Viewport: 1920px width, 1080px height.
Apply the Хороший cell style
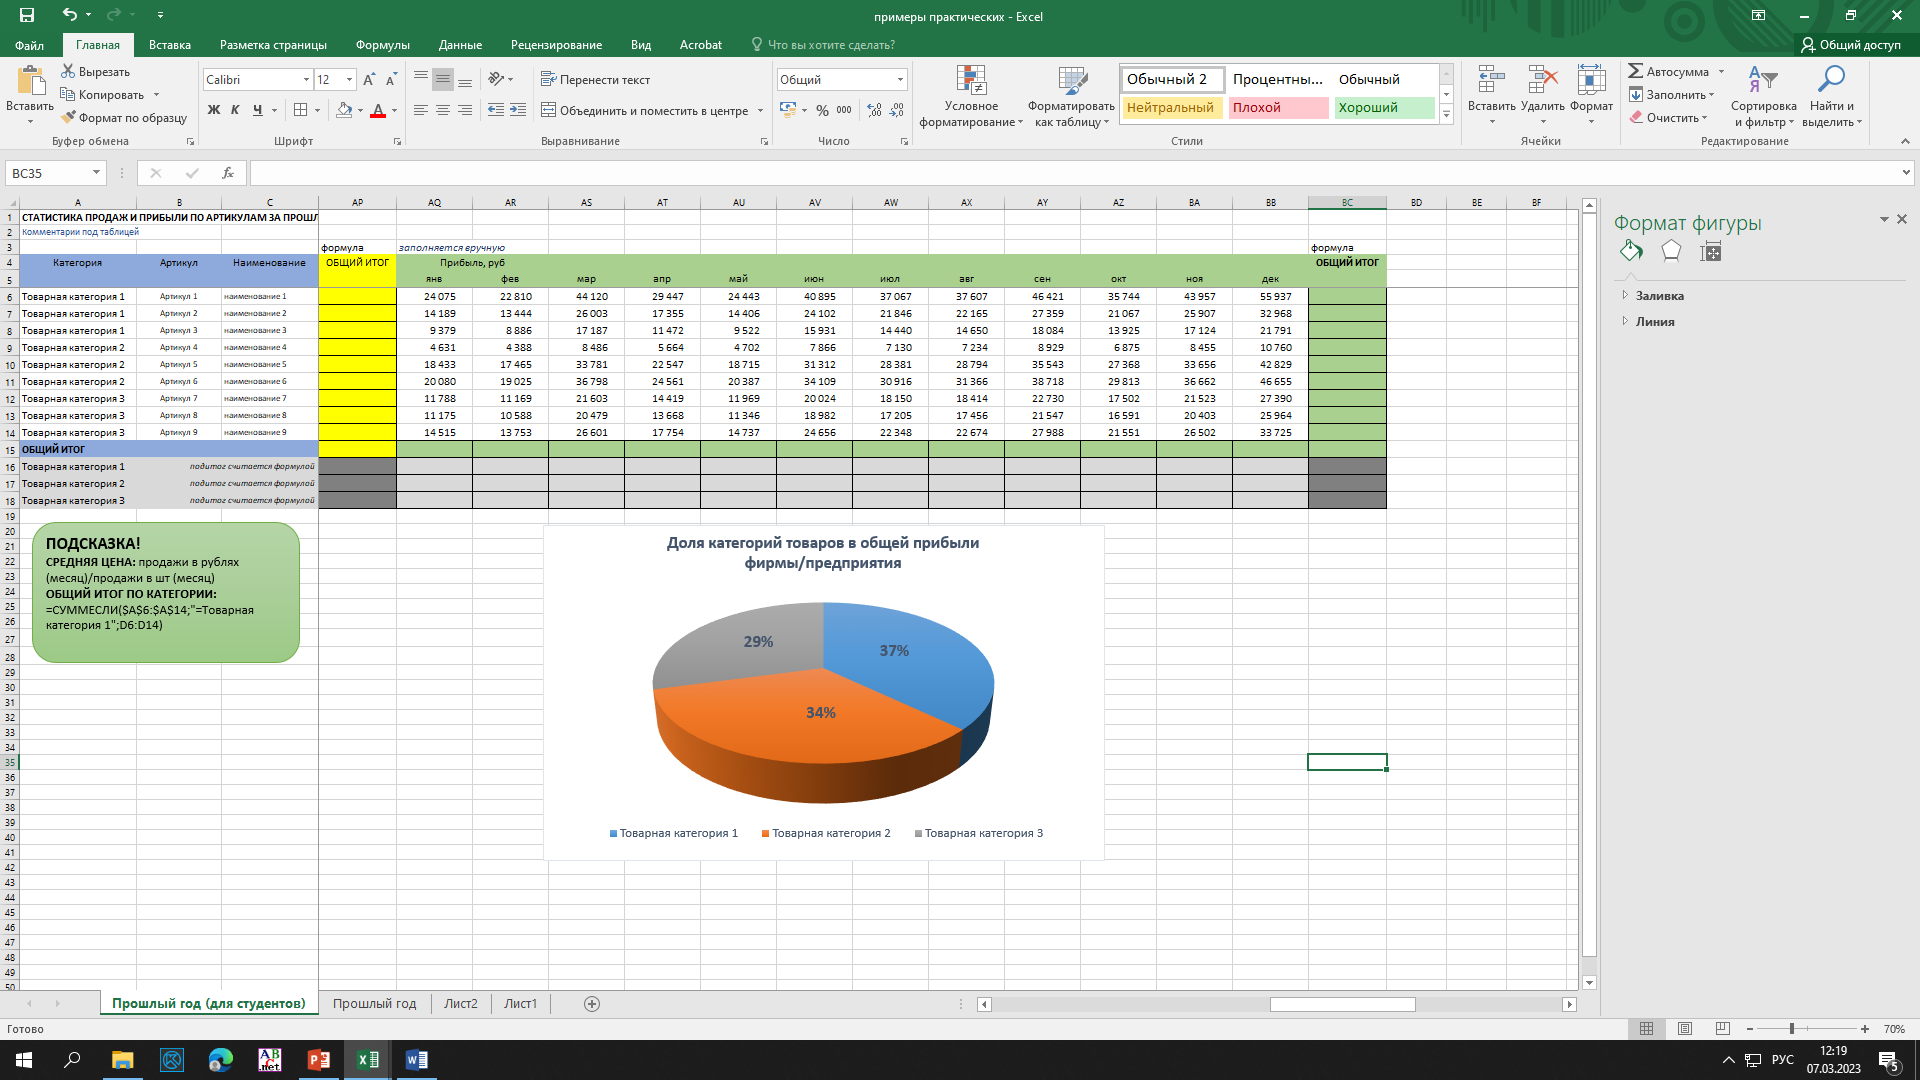[1383, 108]
